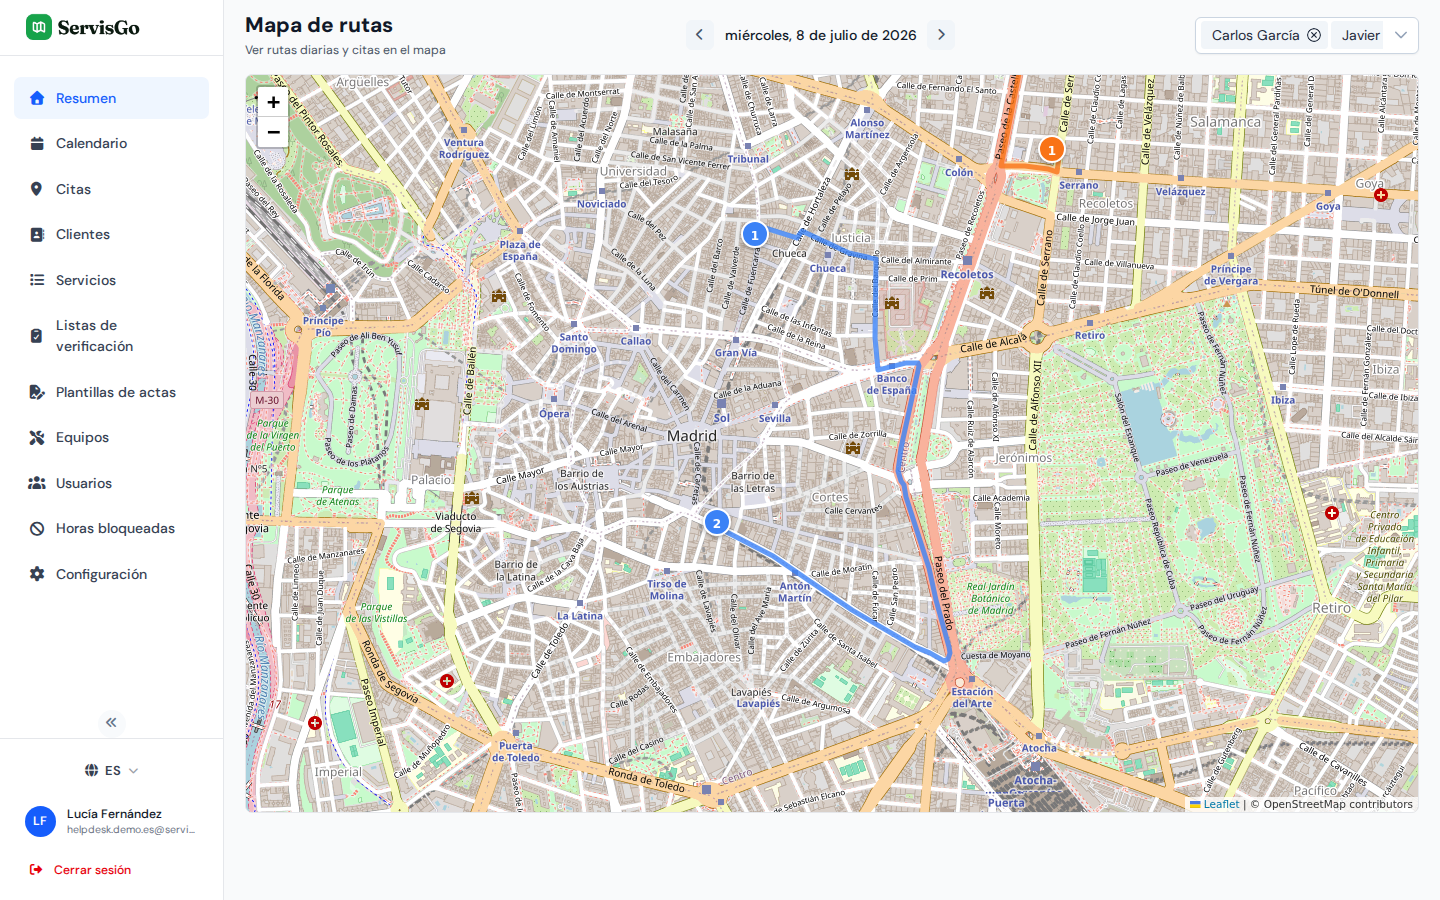Expand the technician selector dropdown arrow
The image size is (1440, 900).
click(x=1401, y=35)
